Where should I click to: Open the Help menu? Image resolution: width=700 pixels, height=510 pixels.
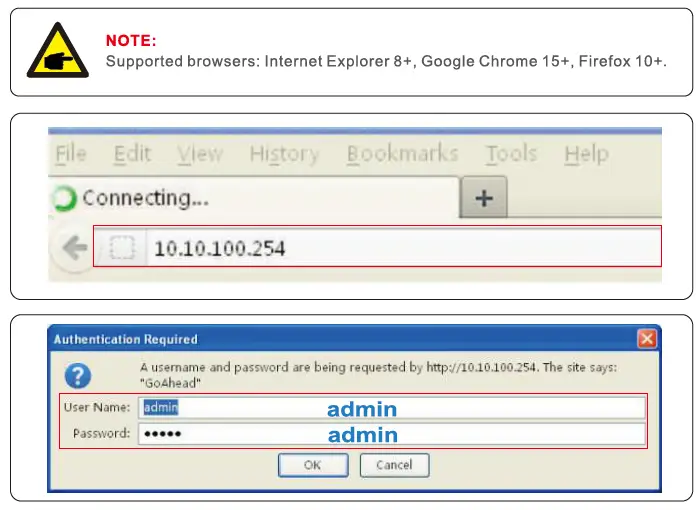coord(586,154)
